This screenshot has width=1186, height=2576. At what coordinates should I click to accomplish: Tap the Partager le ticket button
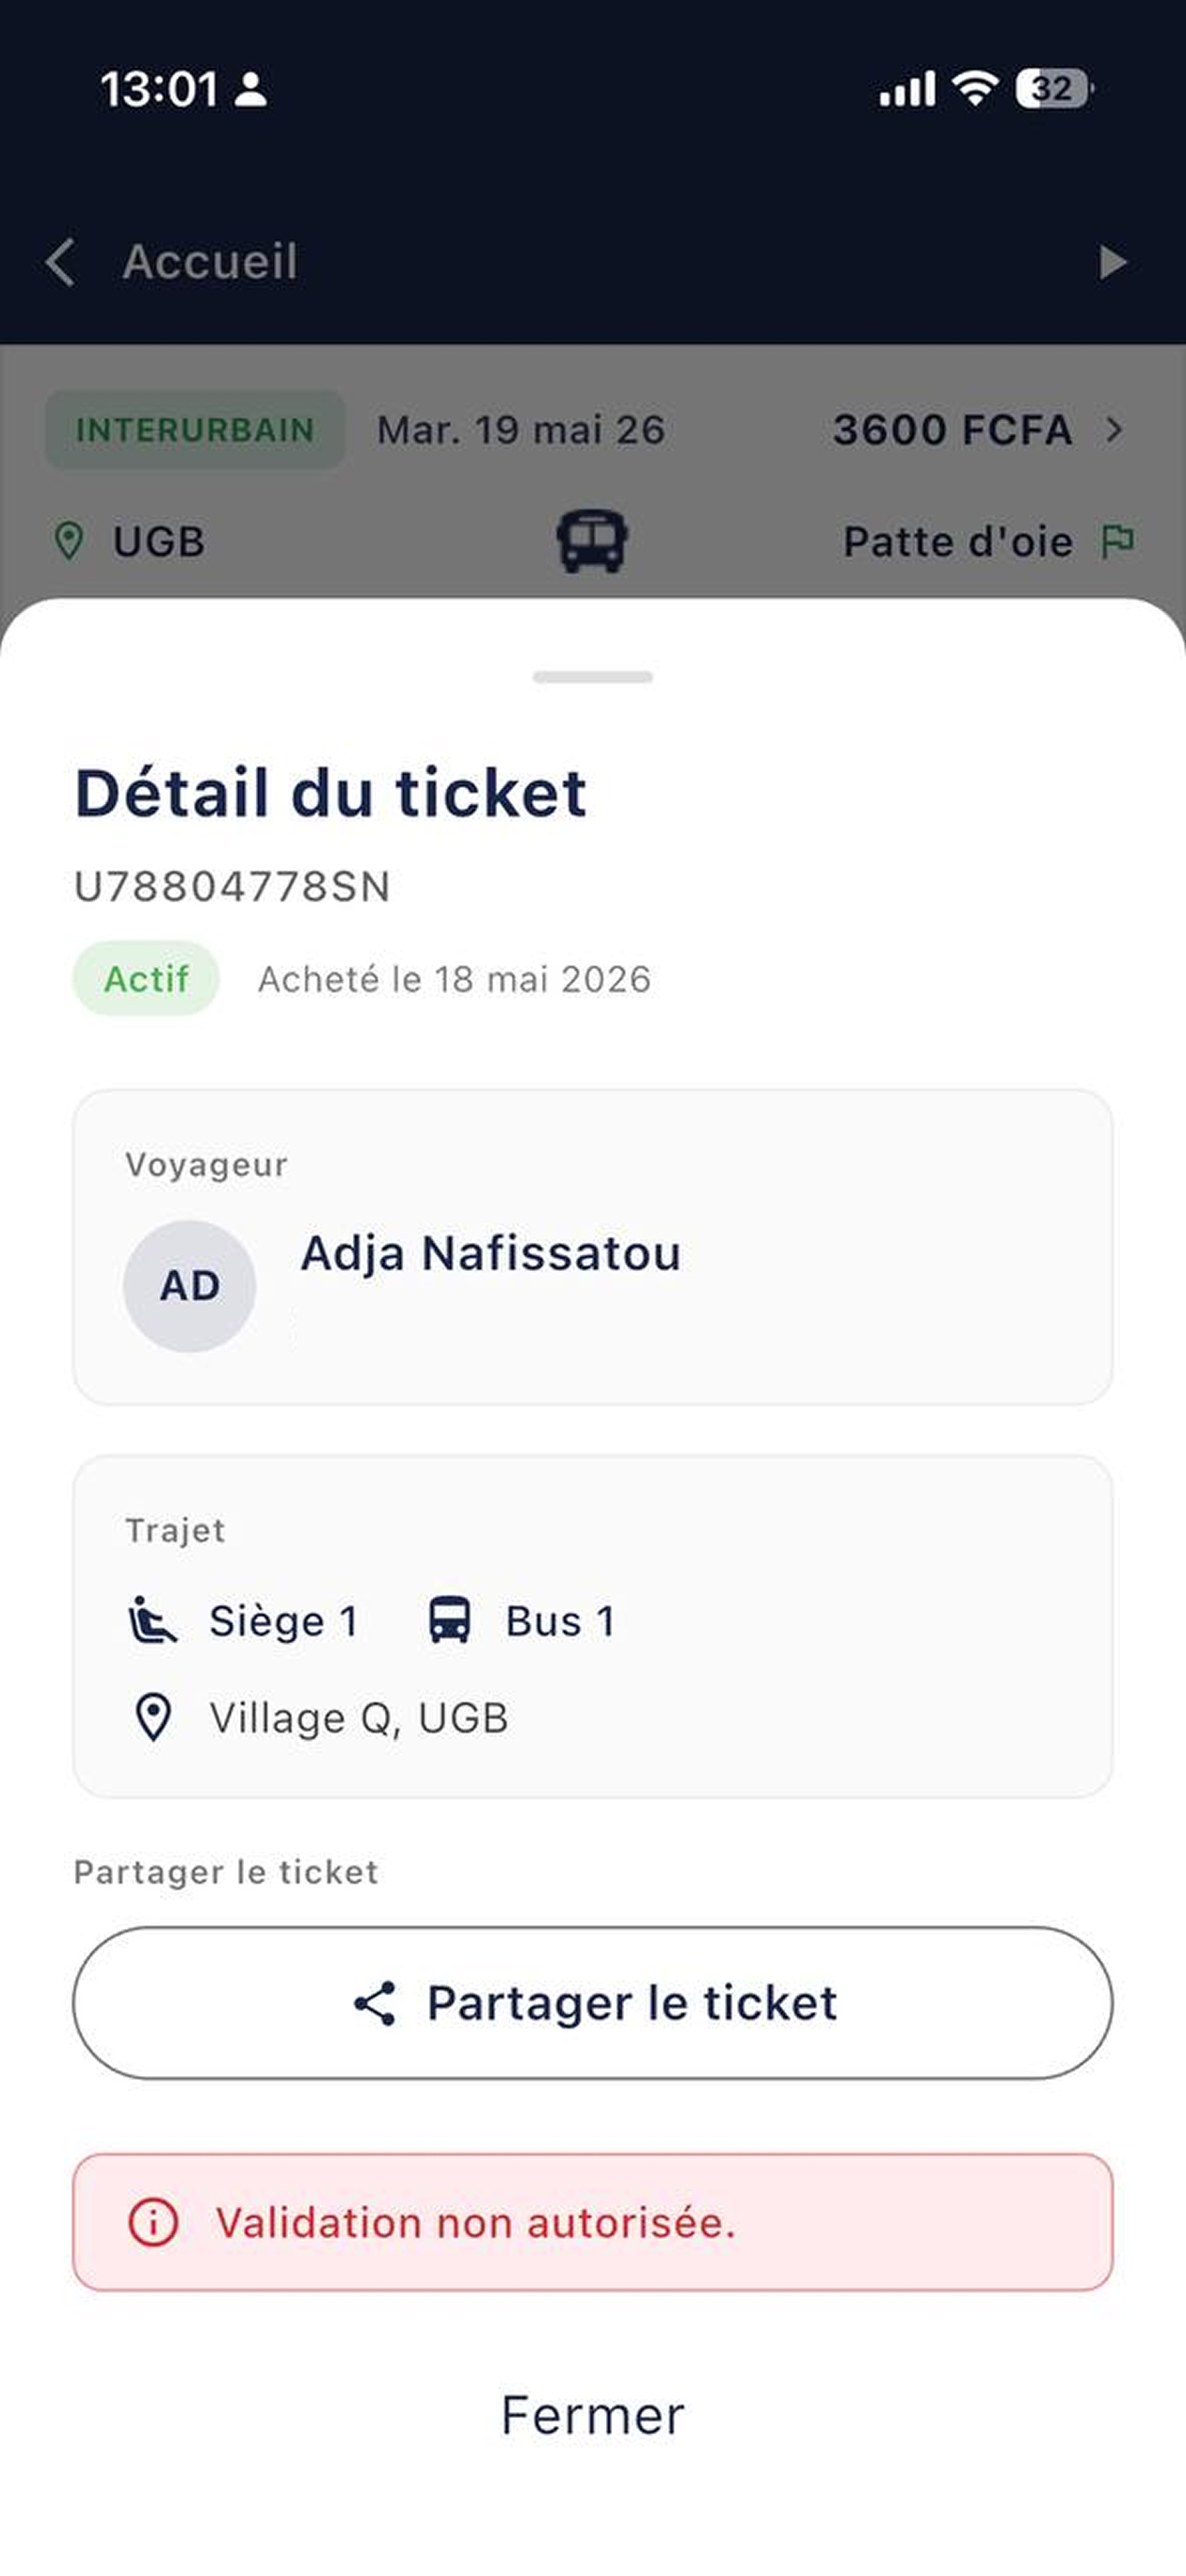[x=593, y=2003]
